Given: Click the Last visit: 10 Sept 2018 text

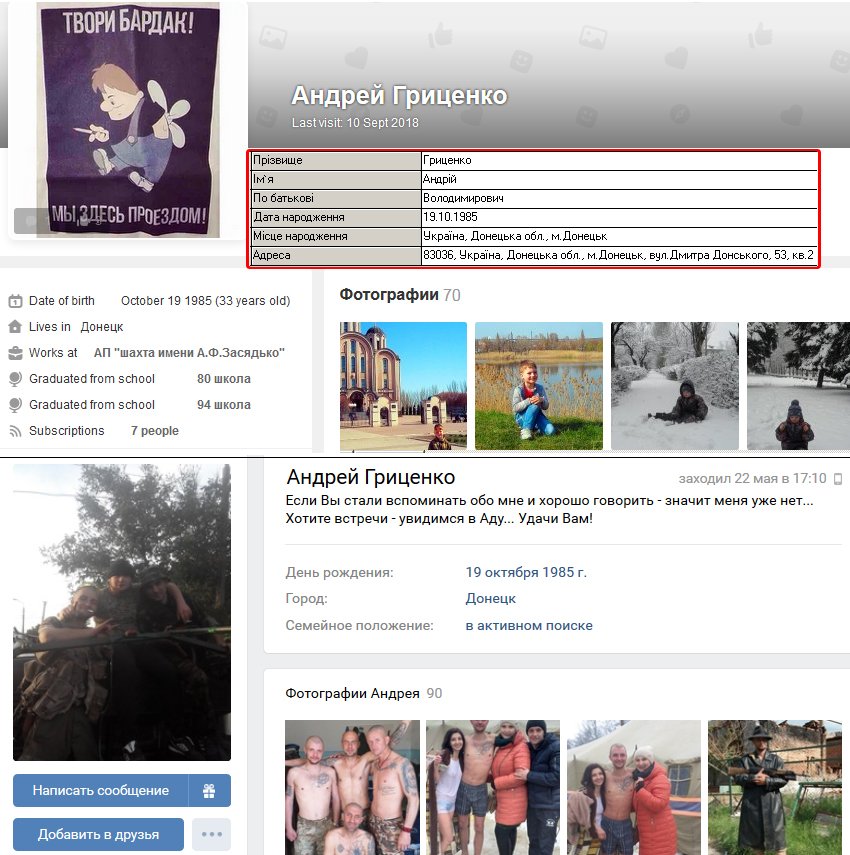Looking at the screenshot, I should coord(355,123).
